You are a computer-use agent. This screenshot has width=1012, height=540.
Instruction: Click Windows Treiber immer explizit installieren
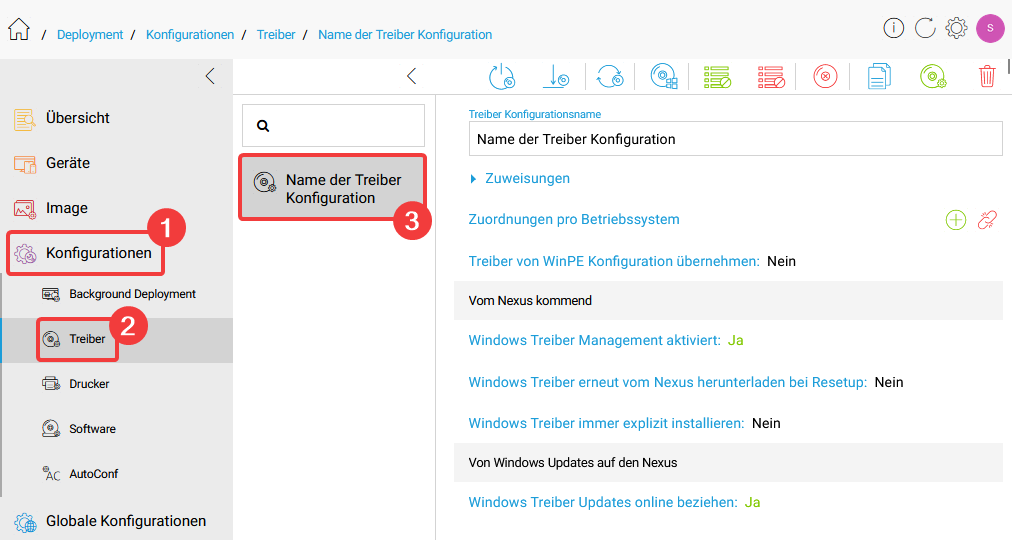(606, 424)
